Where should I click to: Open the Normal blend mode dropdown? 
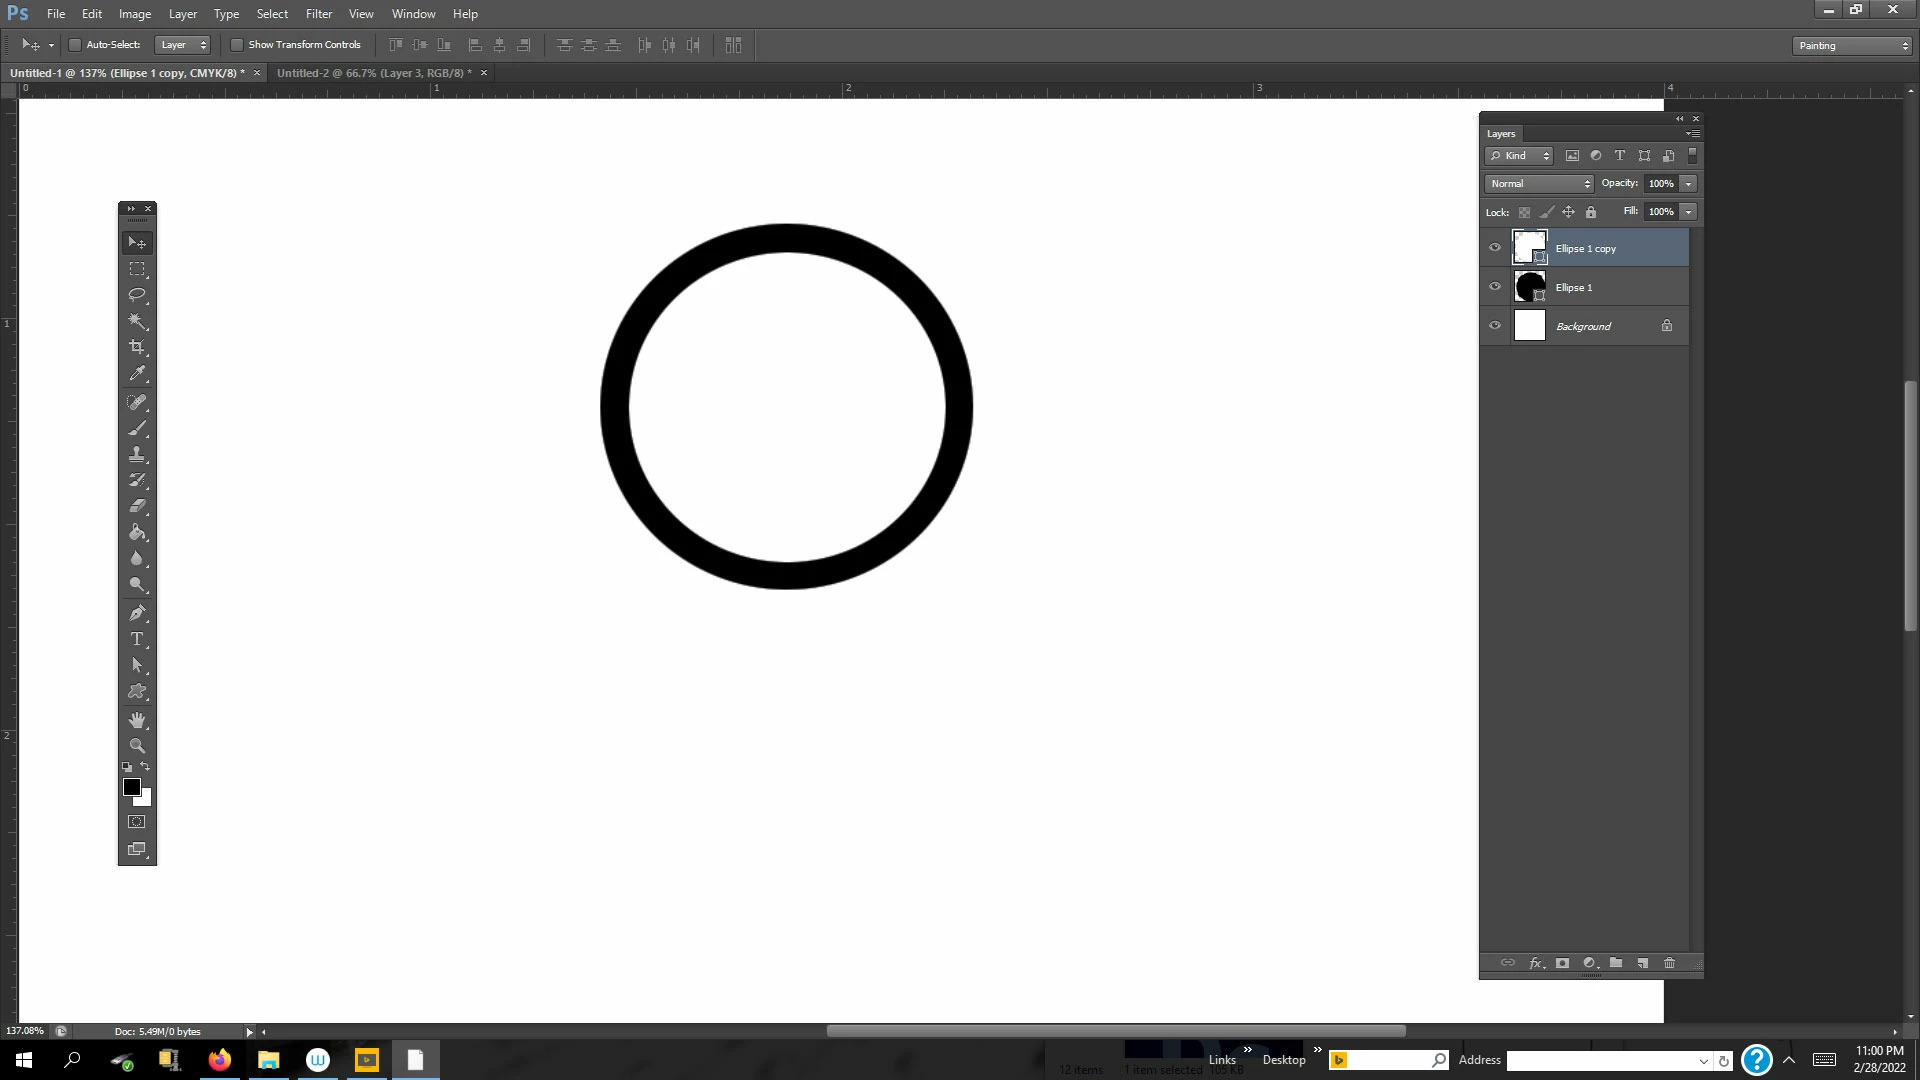pyautogui.click(x=1539, y=184)
